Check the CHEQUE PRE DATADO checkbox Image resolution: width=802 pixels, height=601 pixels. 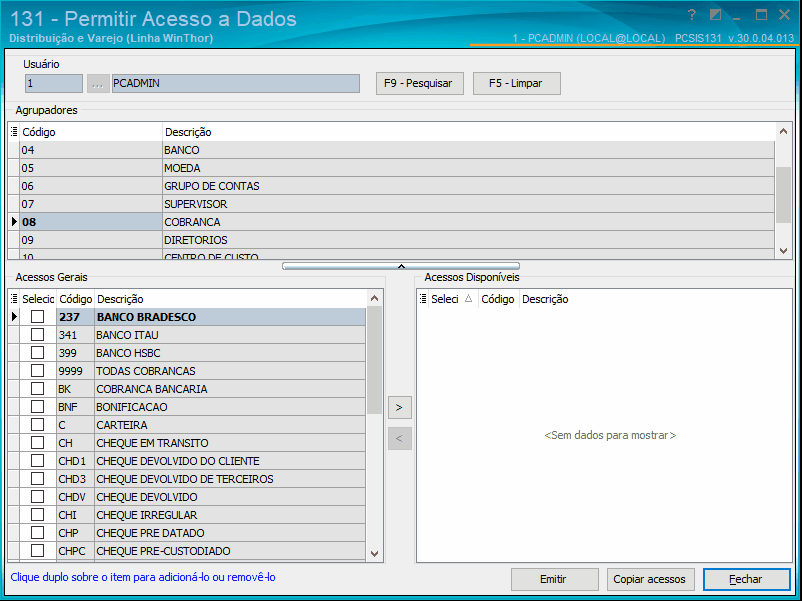(37, 532)
